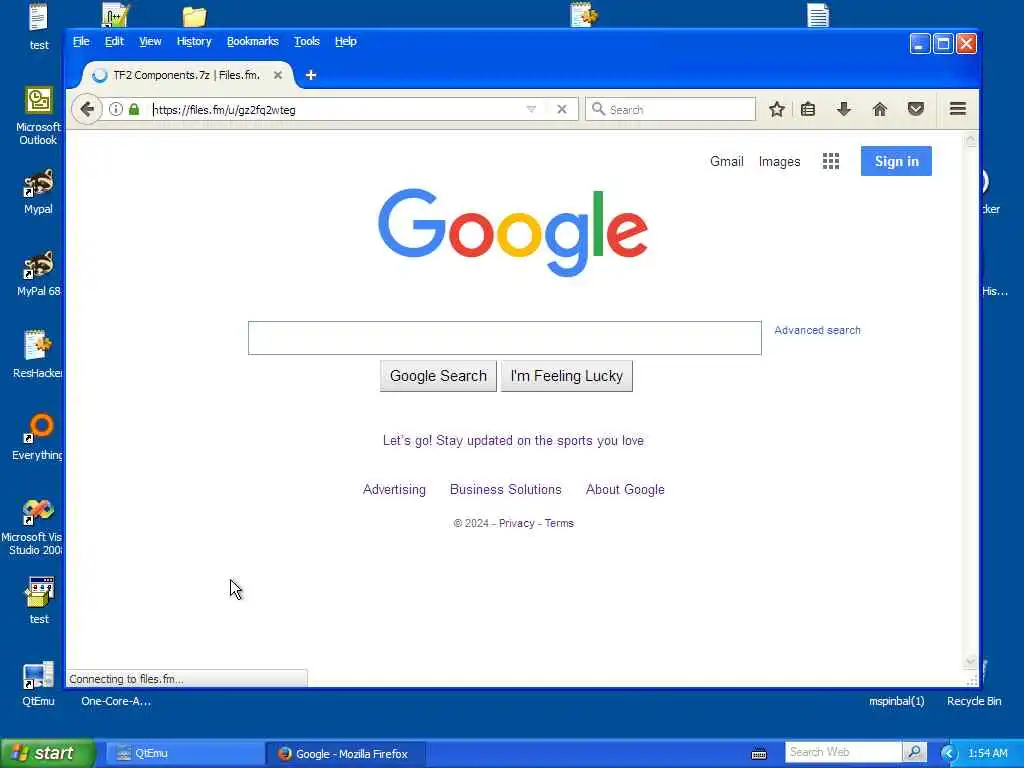This screenshot has width=1024, height=768.
Task: Open the Terms footer link
Action: pyautogui.click(x=559, y=523)
